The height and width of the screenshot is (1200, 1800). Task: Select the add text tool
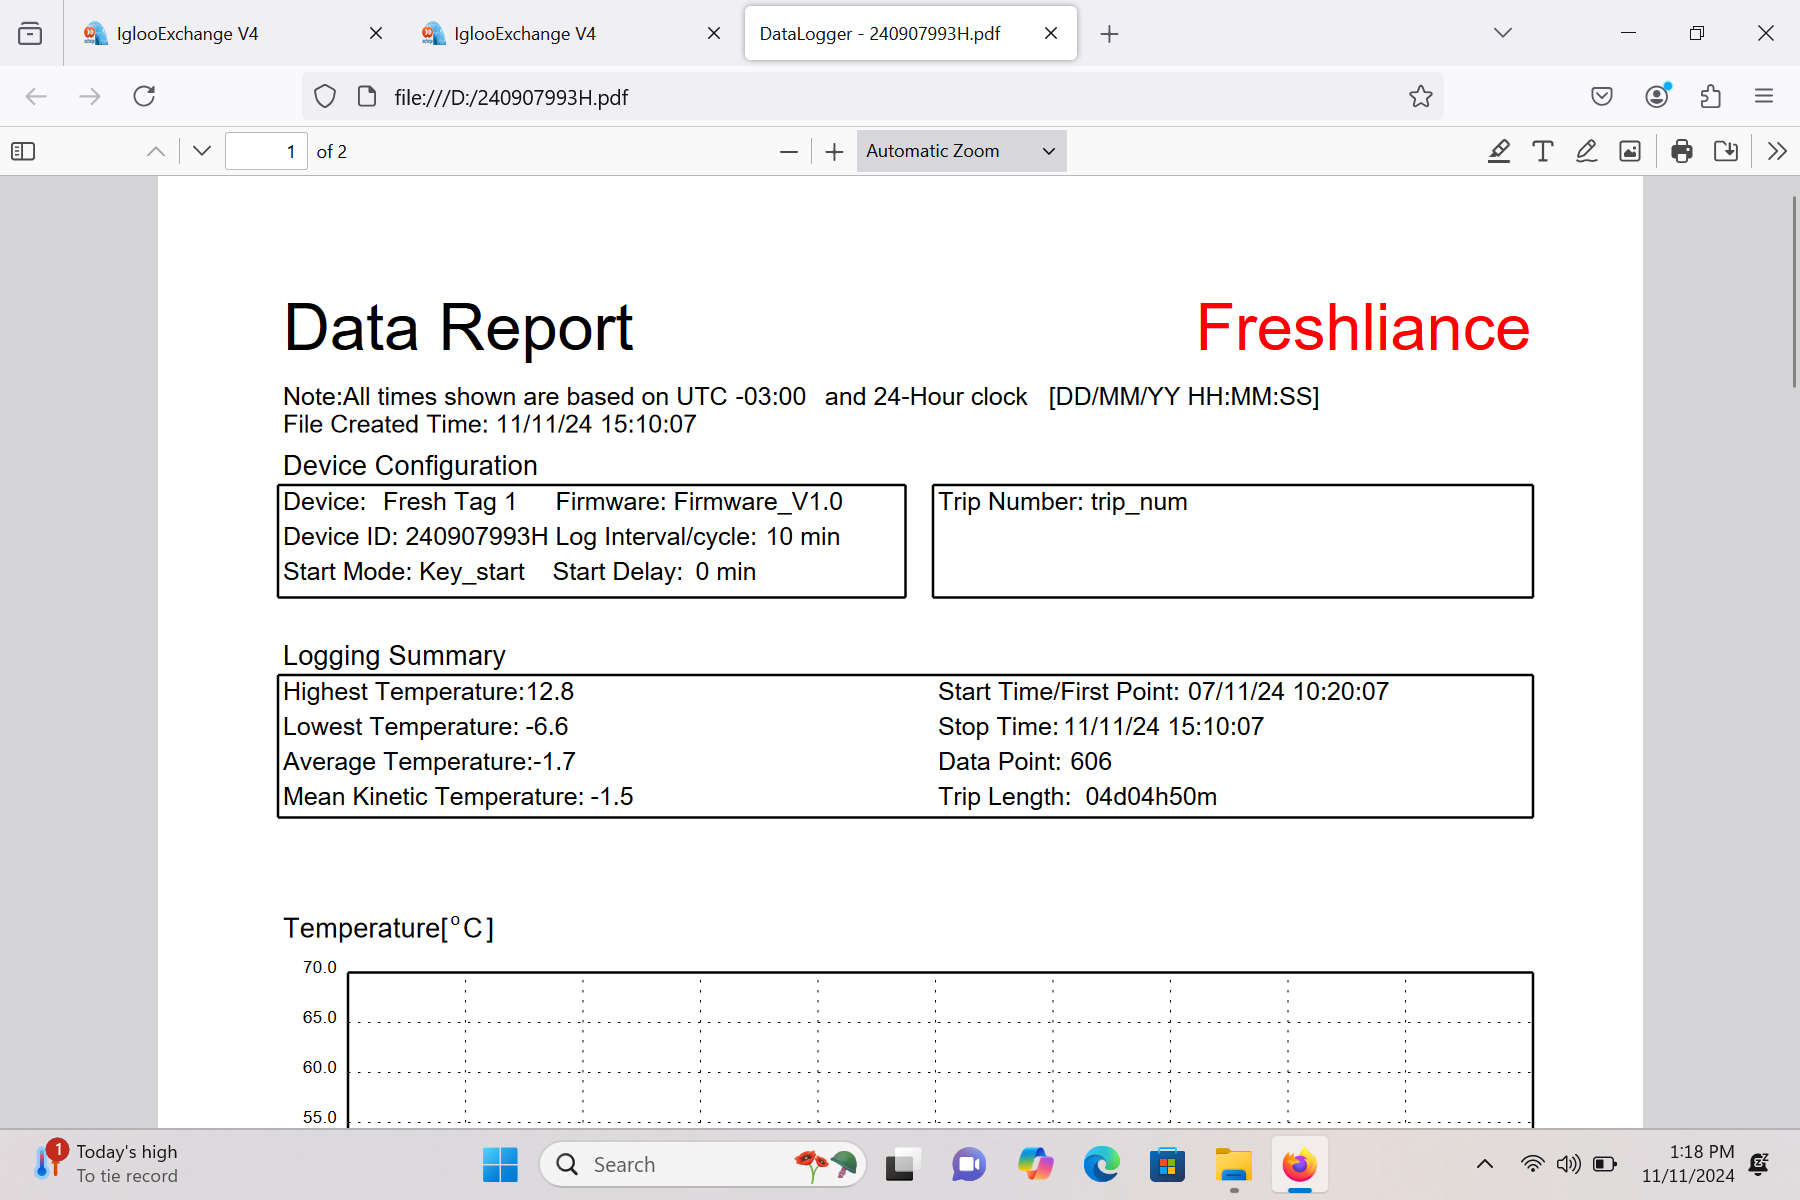click(x=1543, y=151)
